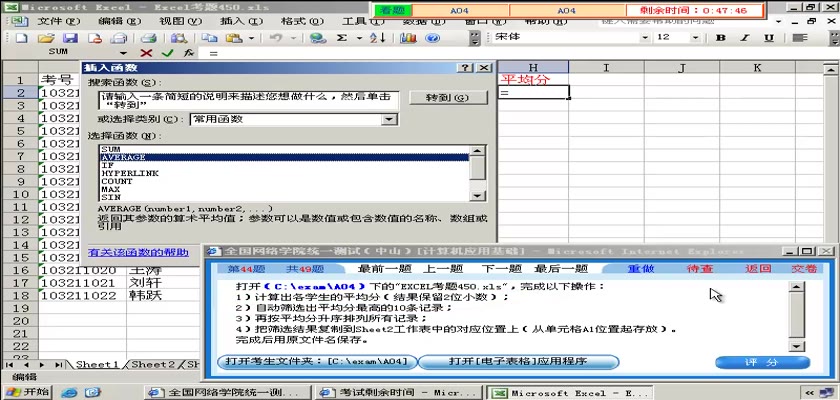Click the fx Insert Function icon

pos(188,53)
